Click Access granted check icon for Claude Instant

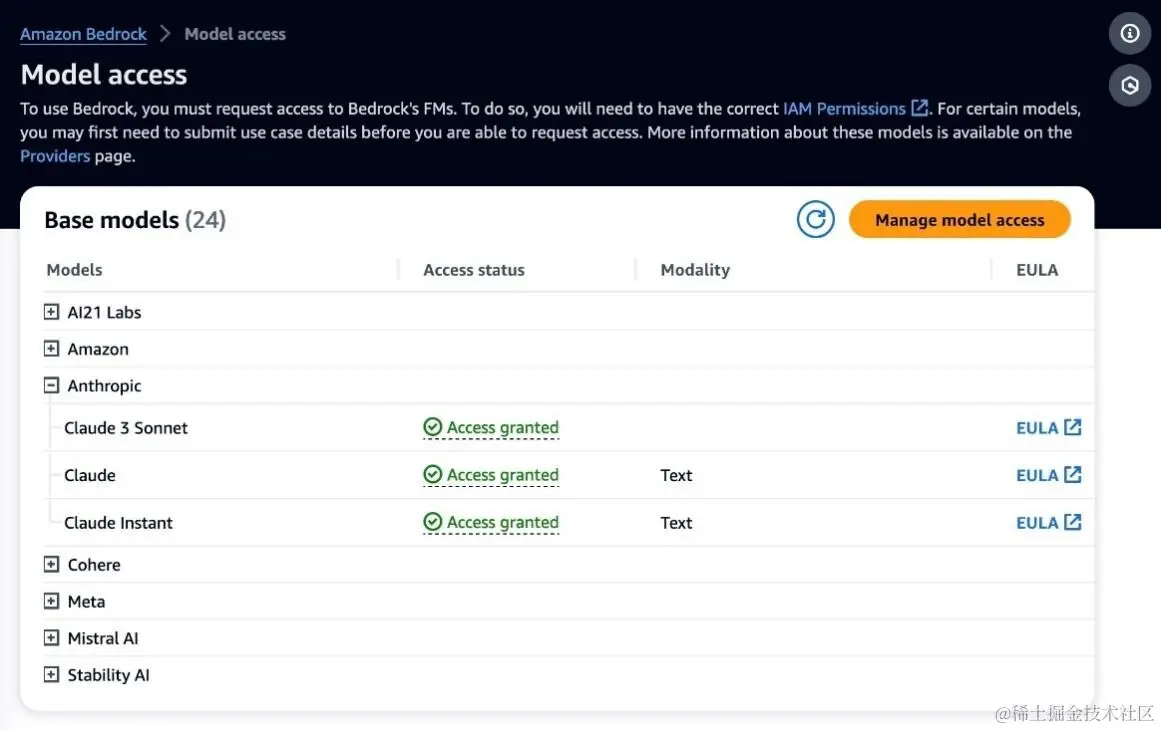click(432, 522)
